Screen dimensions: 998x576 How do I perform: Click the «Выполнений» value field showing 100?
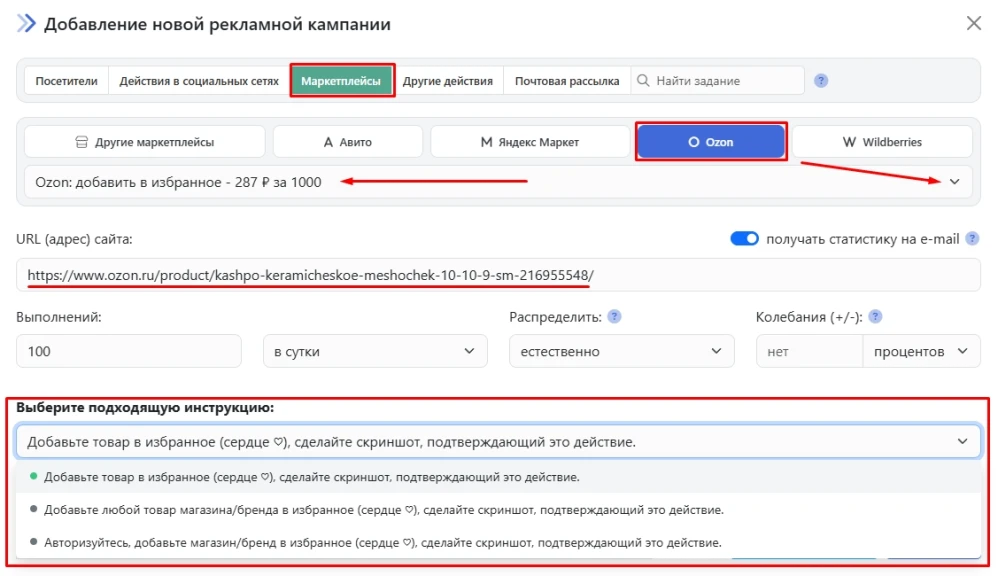click(x=130, y=351)
